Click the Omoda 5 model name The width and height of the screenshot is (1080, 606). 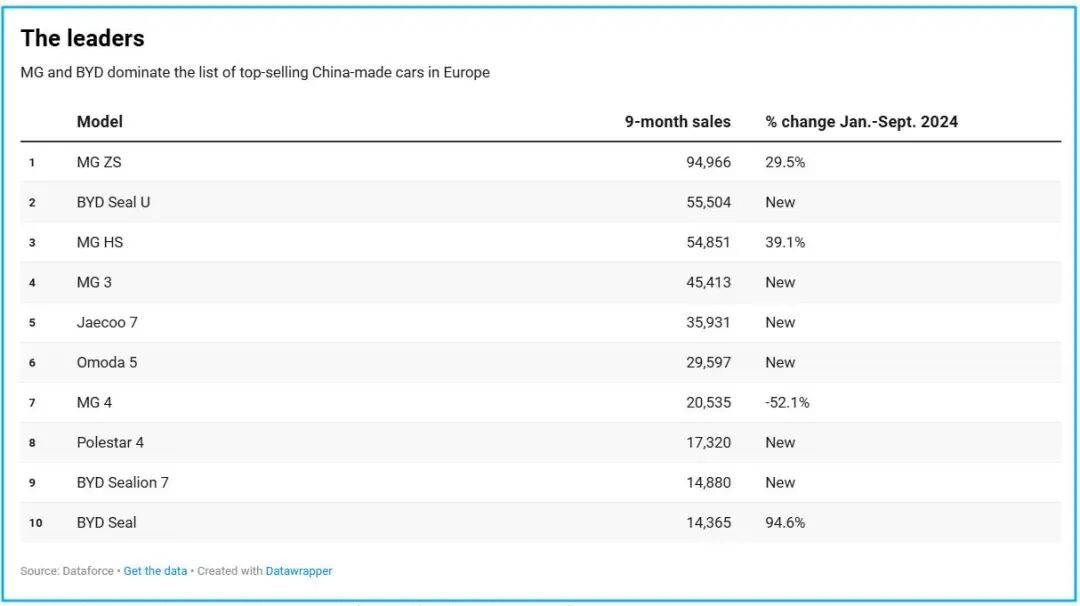tap(107, 362)
